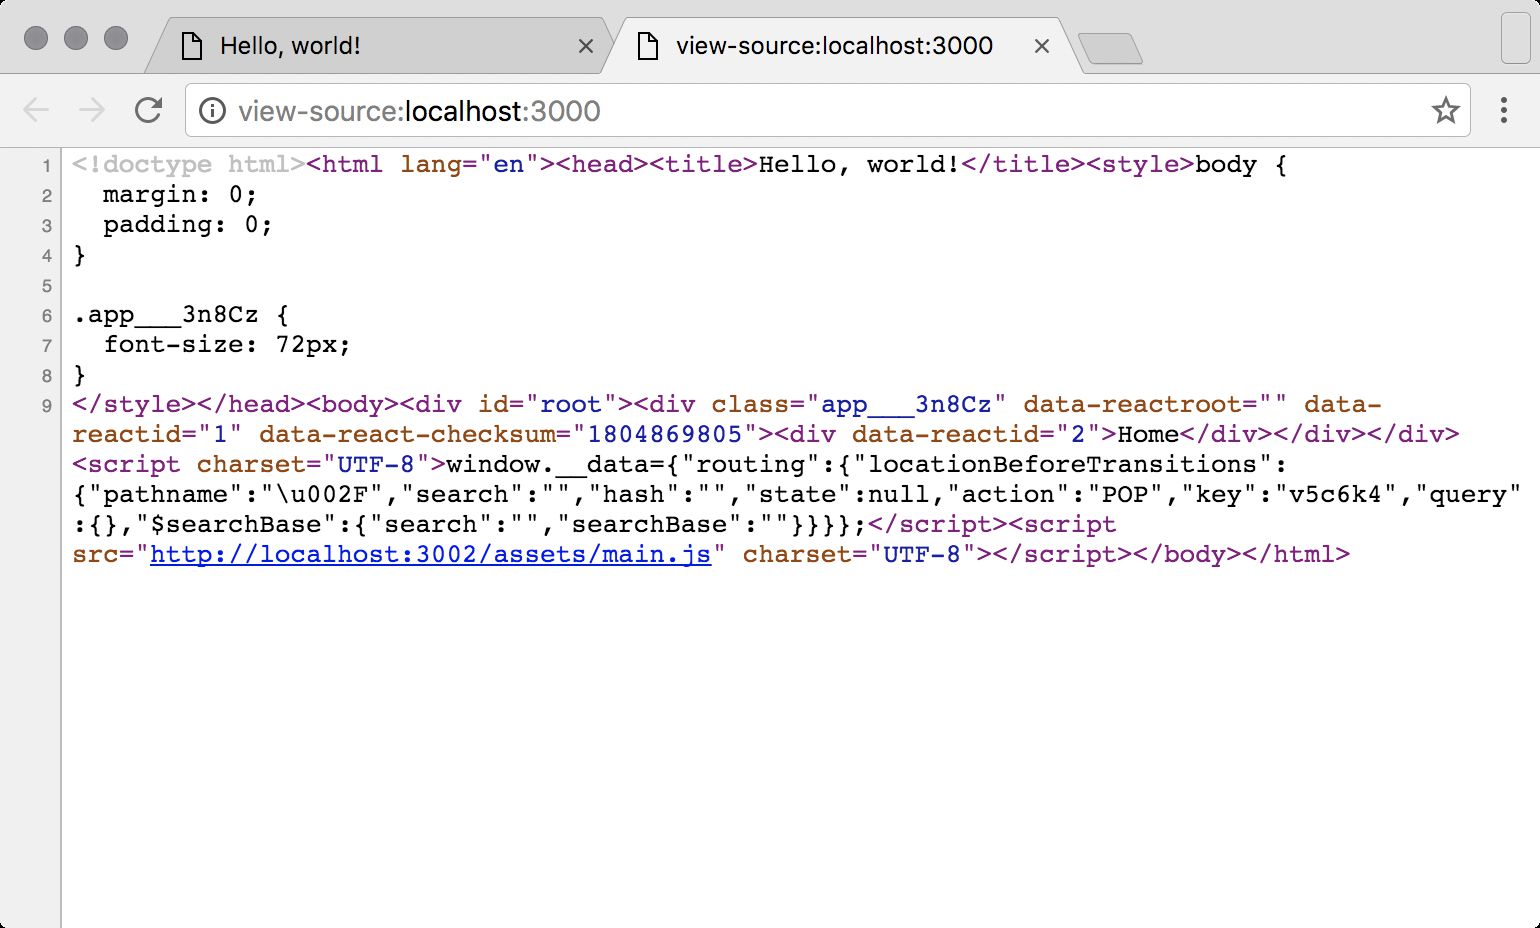Image resolution: width=1540 pixels, height=928 pixels.
Task: Click the window close traffic light
Action: coord(36,38)
